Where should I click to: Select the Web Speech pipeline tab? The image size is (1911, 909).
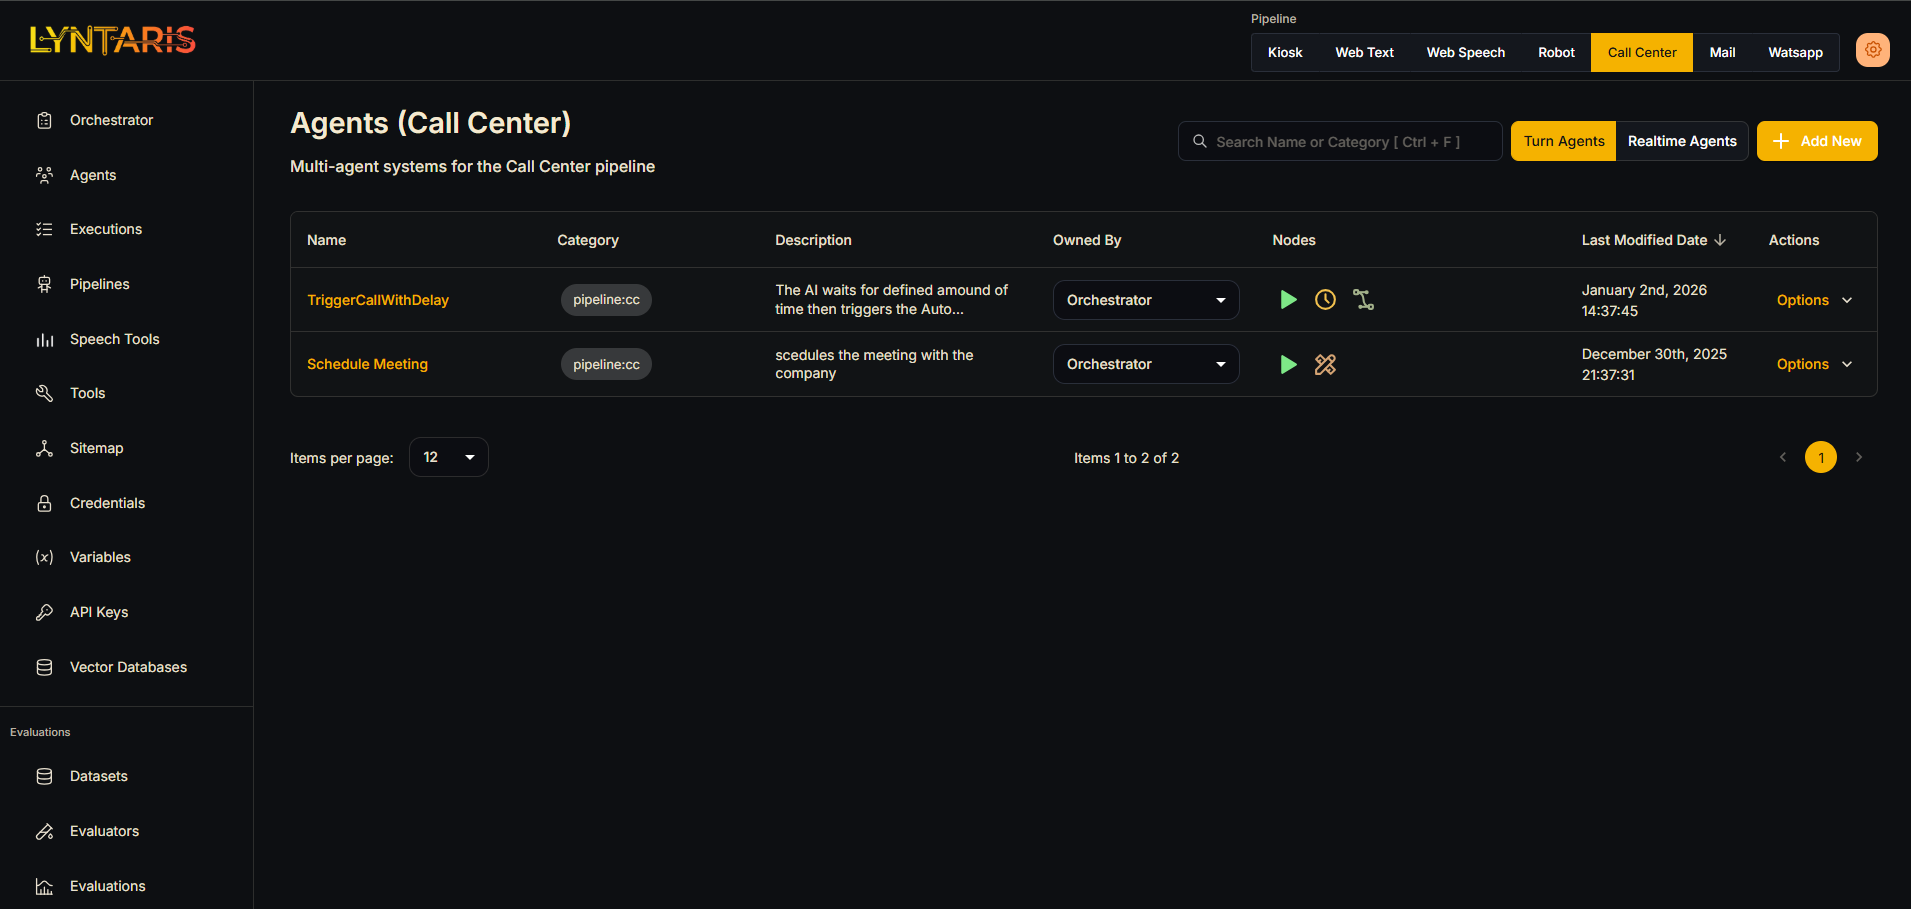click(x=1465, y=53)
